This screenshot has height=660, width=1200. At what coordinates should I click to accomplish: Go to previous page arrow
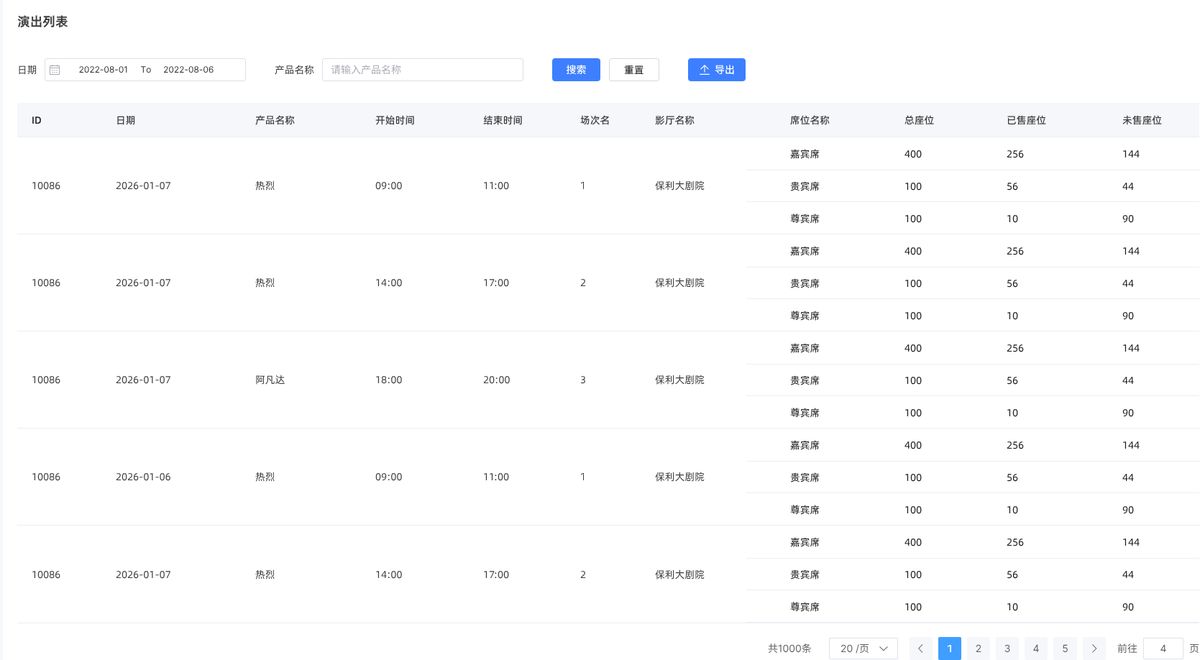coord(921,649)
